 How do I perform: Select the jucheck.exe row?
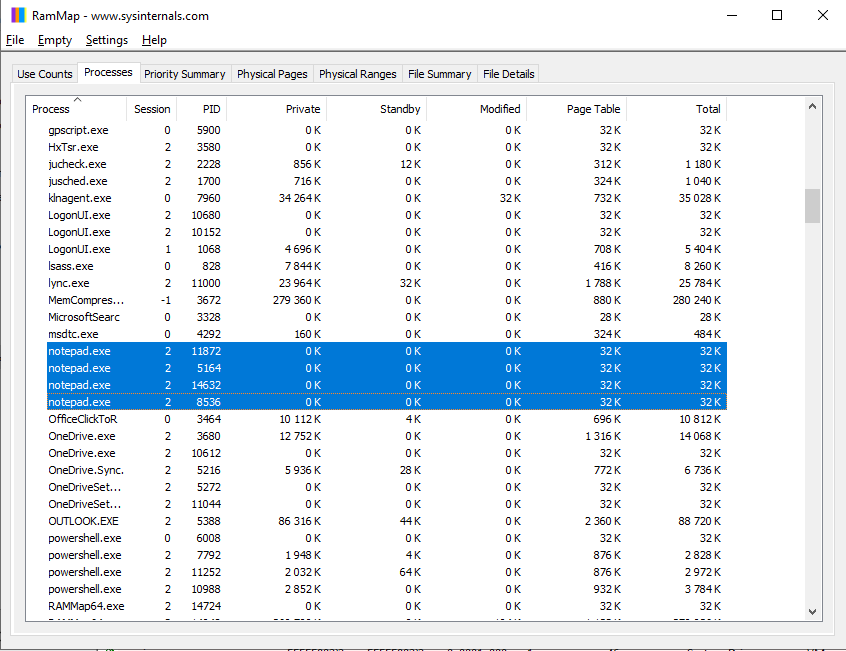(387, 164)
